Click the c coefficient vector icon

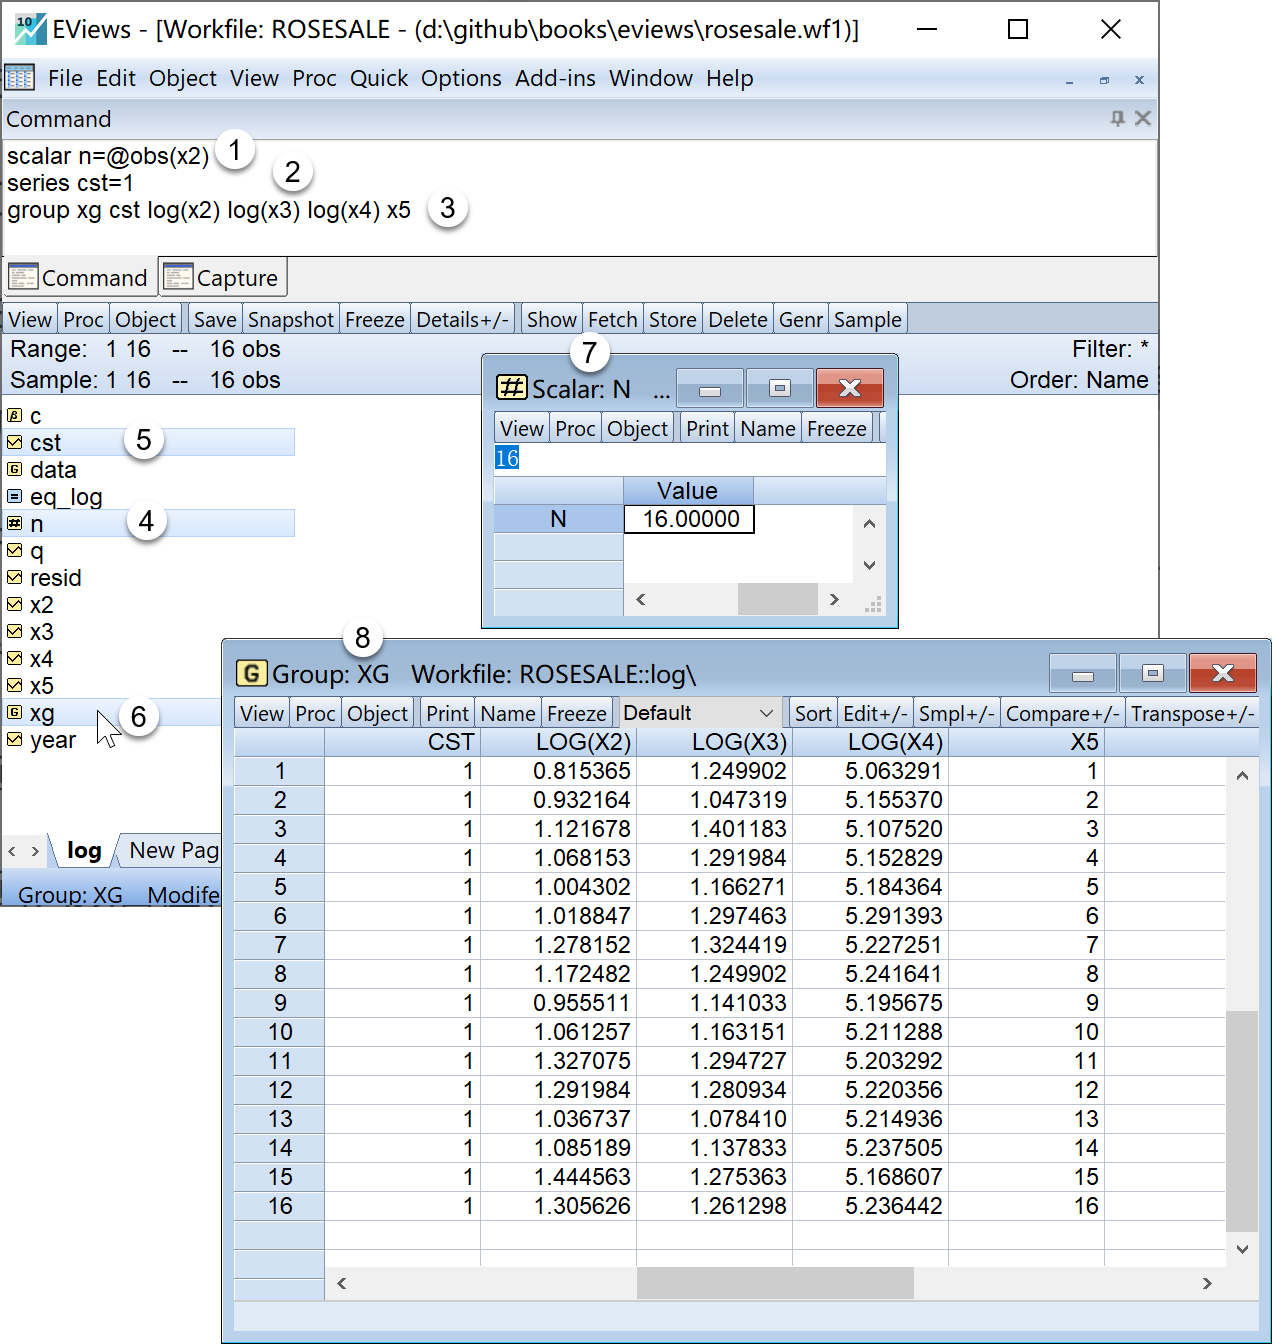point(14,415)
